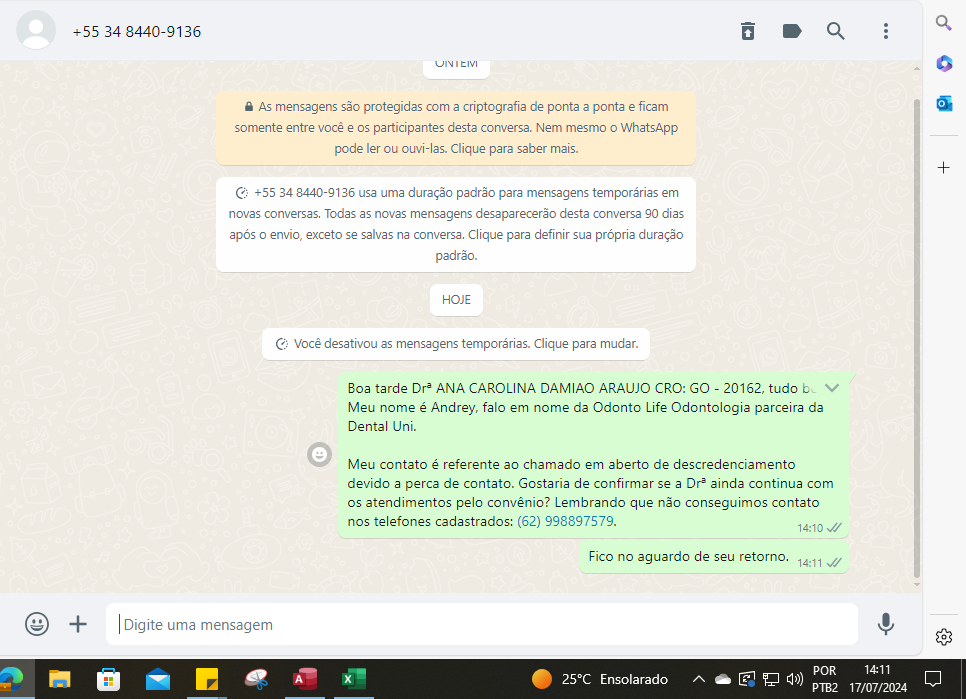Click the 14:10 message timestamp
Image resolution: width=966 pixels, height=699 pixels.
click(810, 528)
